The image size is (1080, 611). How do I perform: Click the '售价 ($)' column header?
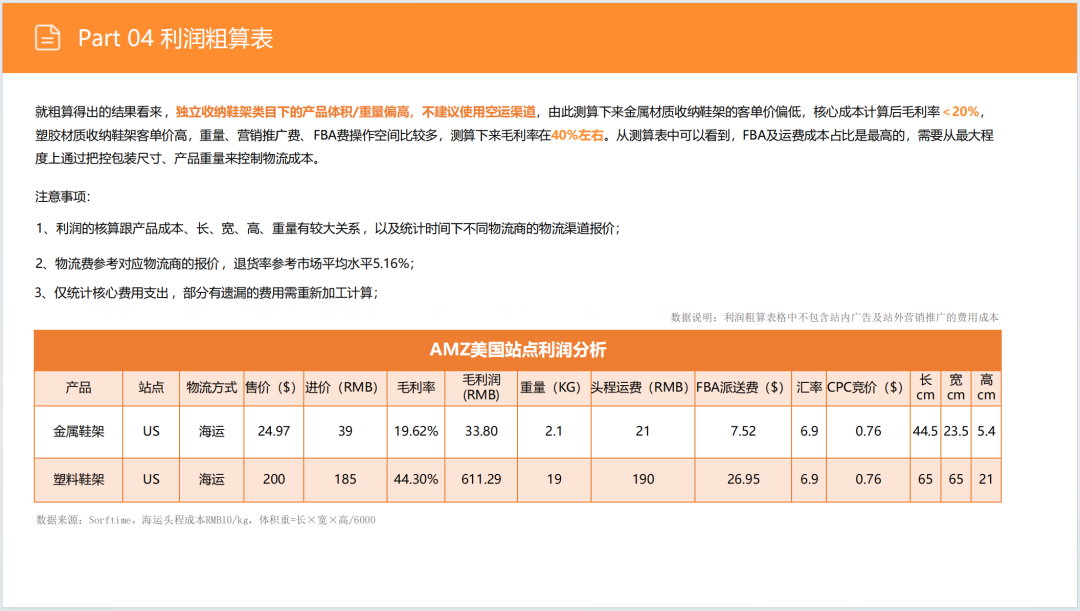[271, 388]
